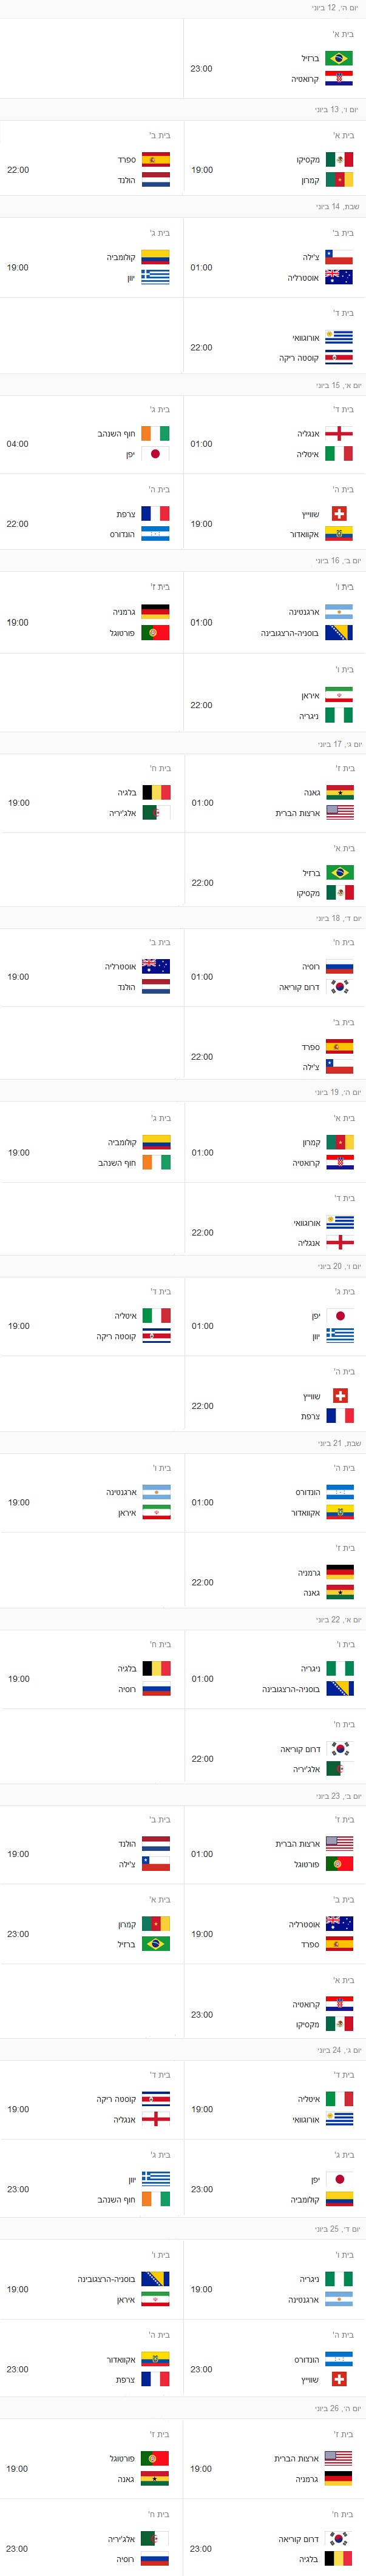
Task: Click Bosnia-Herzegovina flag in the June 16 match
Action: pos(339,632)
